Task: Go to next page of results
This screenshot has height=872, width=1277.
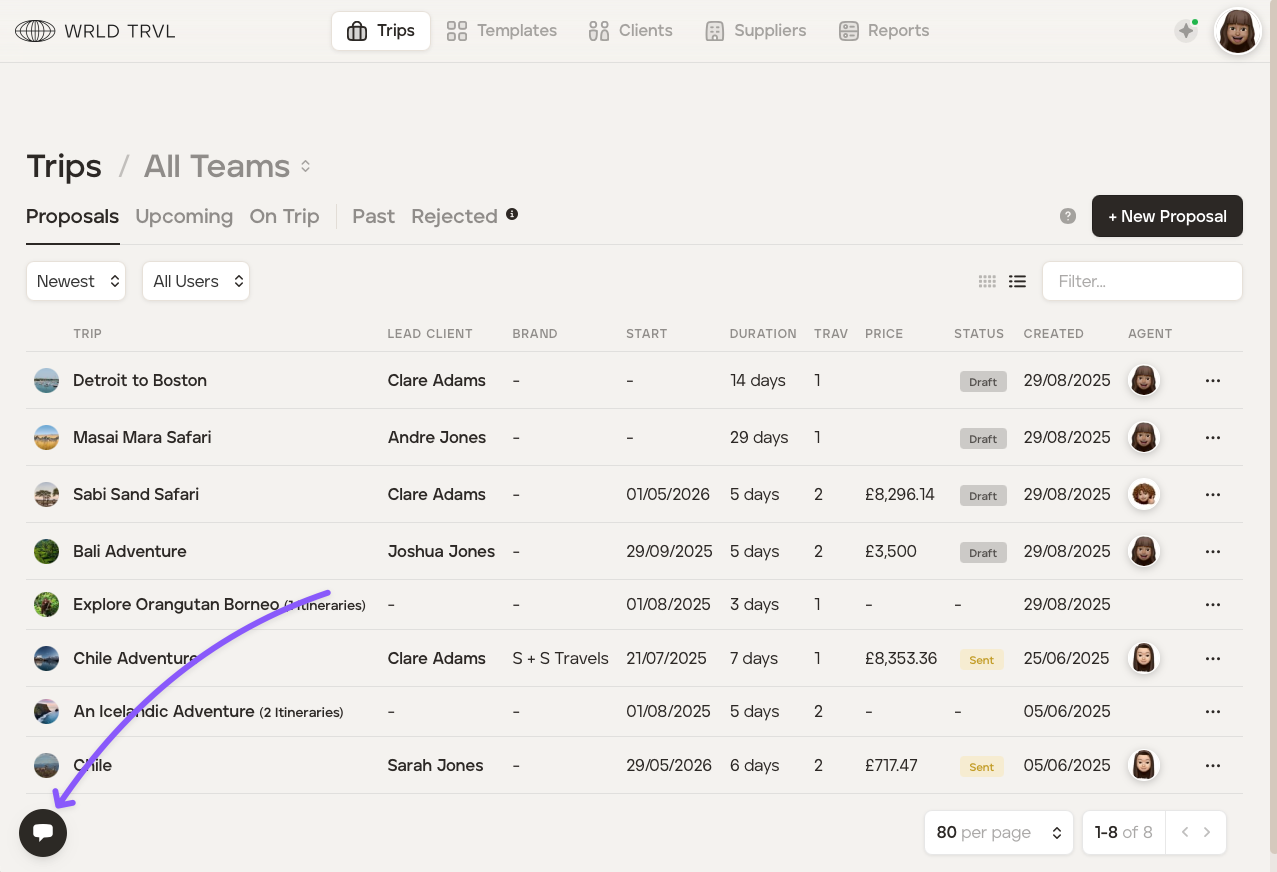Action: tap(1207, 832)
